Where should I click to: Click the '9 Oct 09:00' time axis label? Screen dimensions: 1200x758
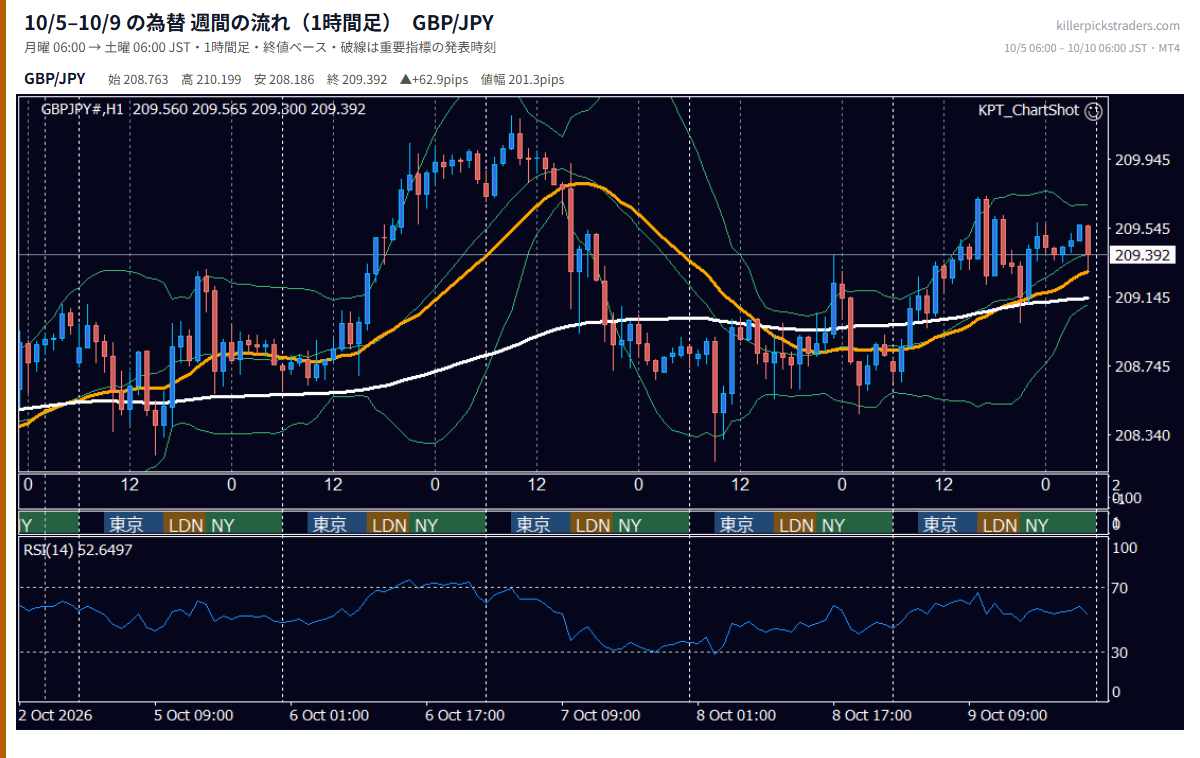pos(1007,715)
